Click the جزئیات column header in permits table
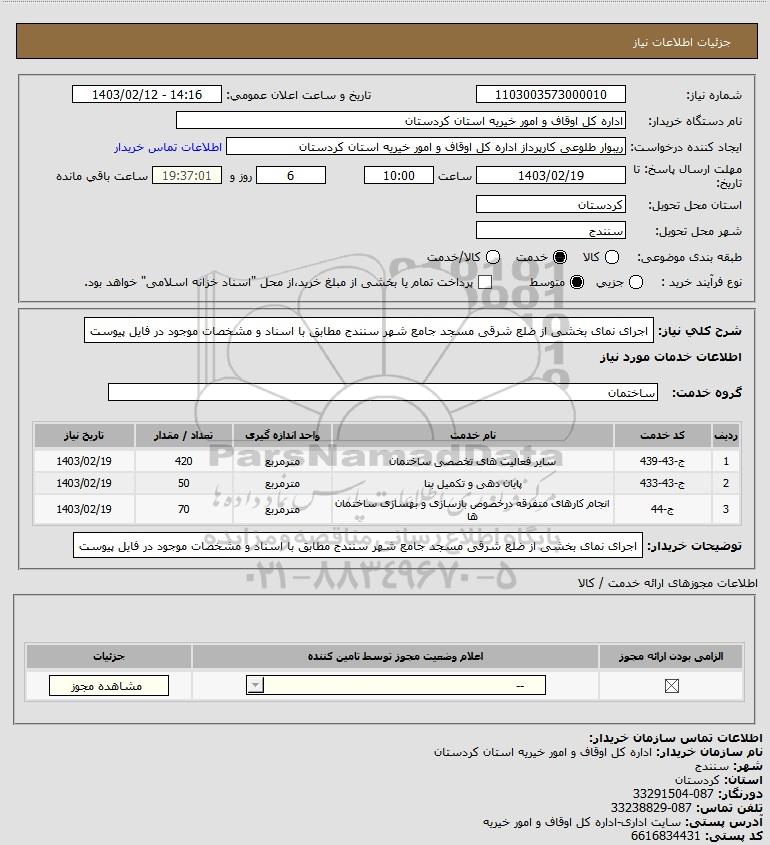770x845 pixels. pos(109,656)
